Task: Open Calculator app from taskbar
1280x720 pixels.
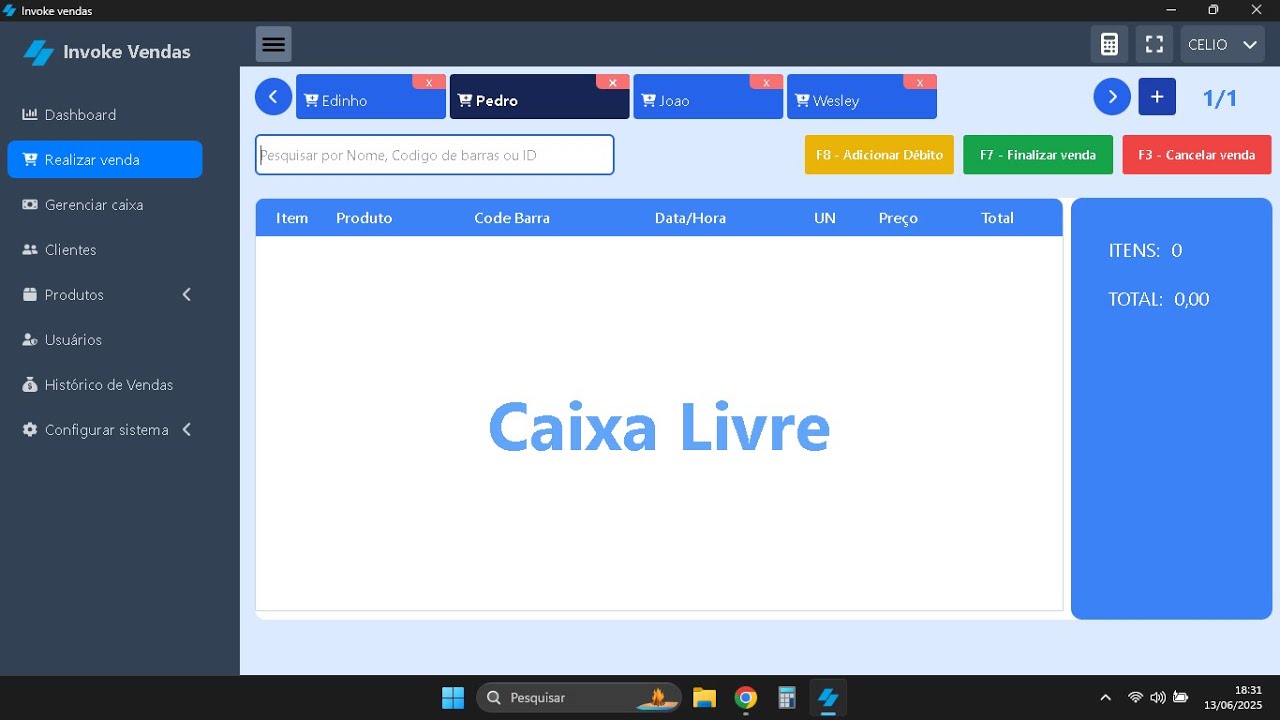Action: click(787, 698)
